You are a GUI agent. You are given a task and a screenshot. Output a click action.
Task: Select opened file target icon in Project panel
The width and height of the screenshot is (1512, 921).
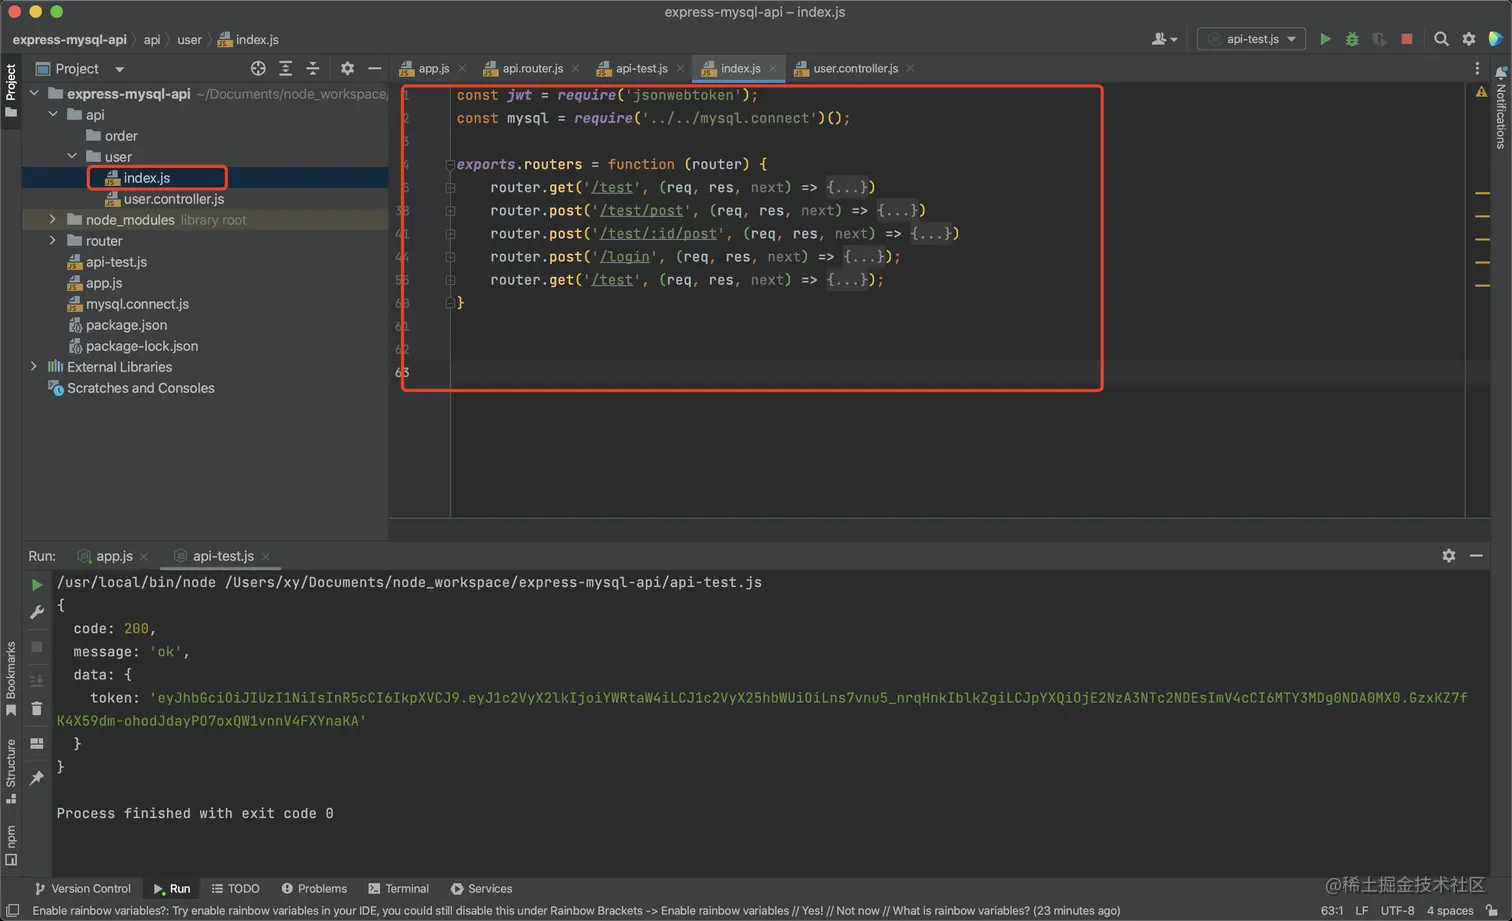(258, 68)
